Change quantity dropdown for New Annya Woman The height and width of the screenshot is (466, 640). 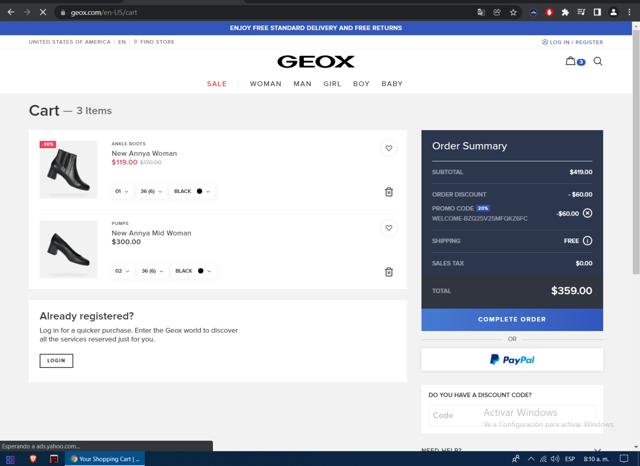coord(122,191)
